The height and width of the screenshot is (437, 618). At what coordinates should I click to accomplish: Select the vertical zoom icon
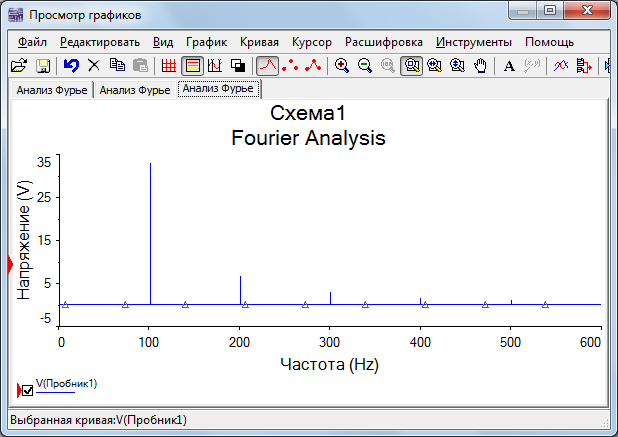[458, 65]
